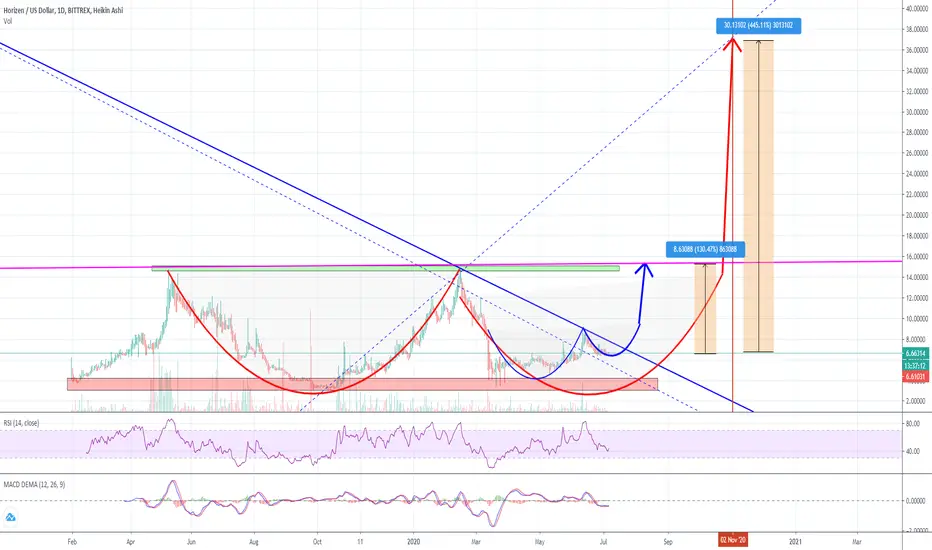Click the 40.00 RSI scale label
The image size is (932, 550).
pos(912,451)
